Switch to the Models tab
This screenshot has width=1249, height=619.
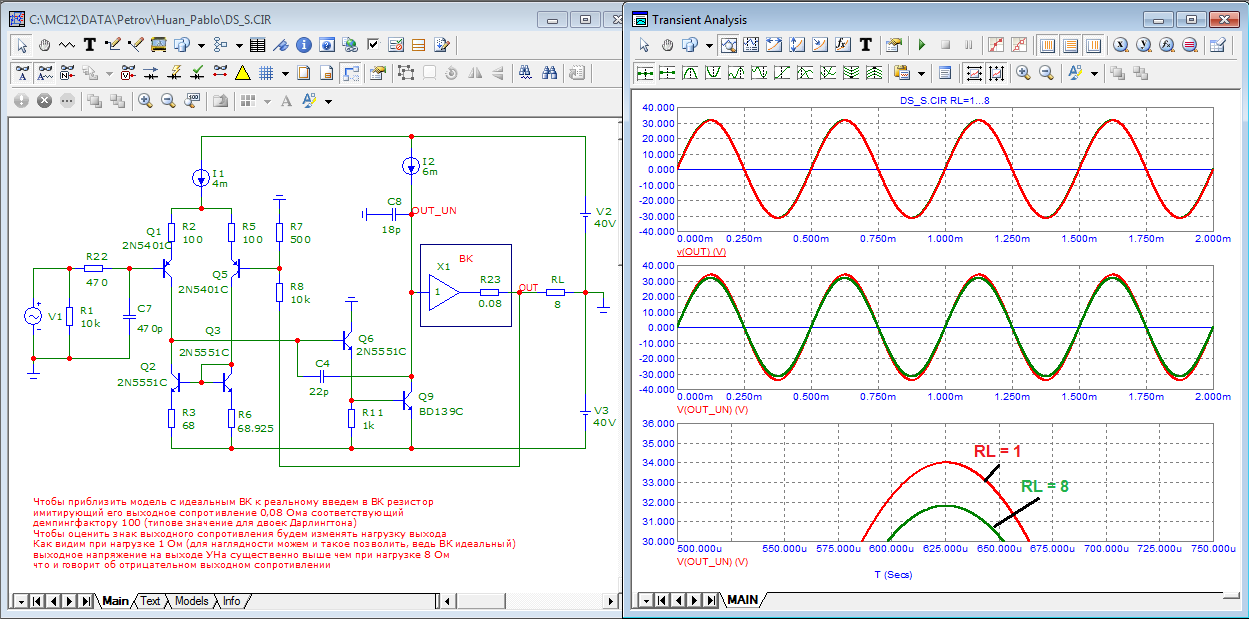pos(191,601)
